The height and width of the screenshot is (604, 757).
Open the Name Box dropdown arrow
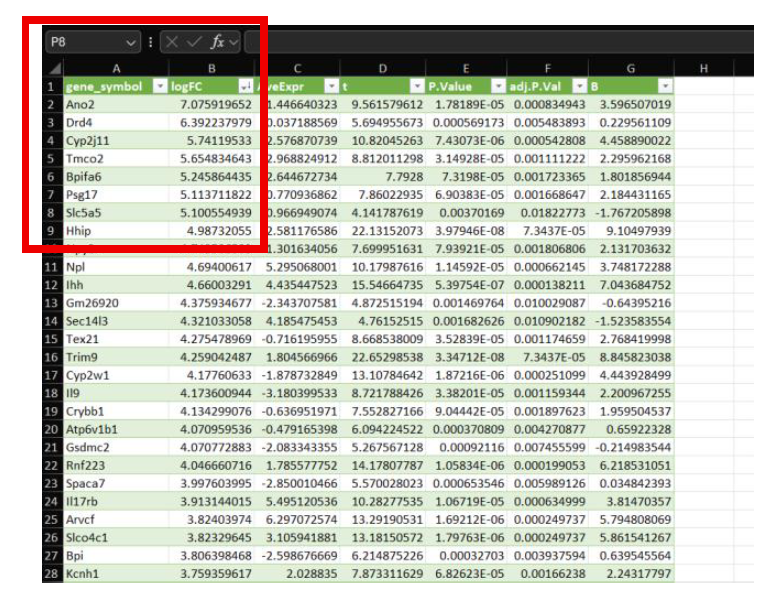click(130, 42)
